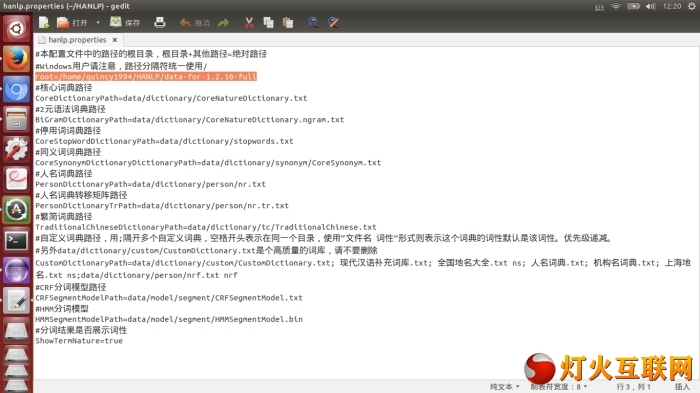Save the document with 保存
Image resolution: width=700 pixels, height=393 pixels.
pos(125,22)
